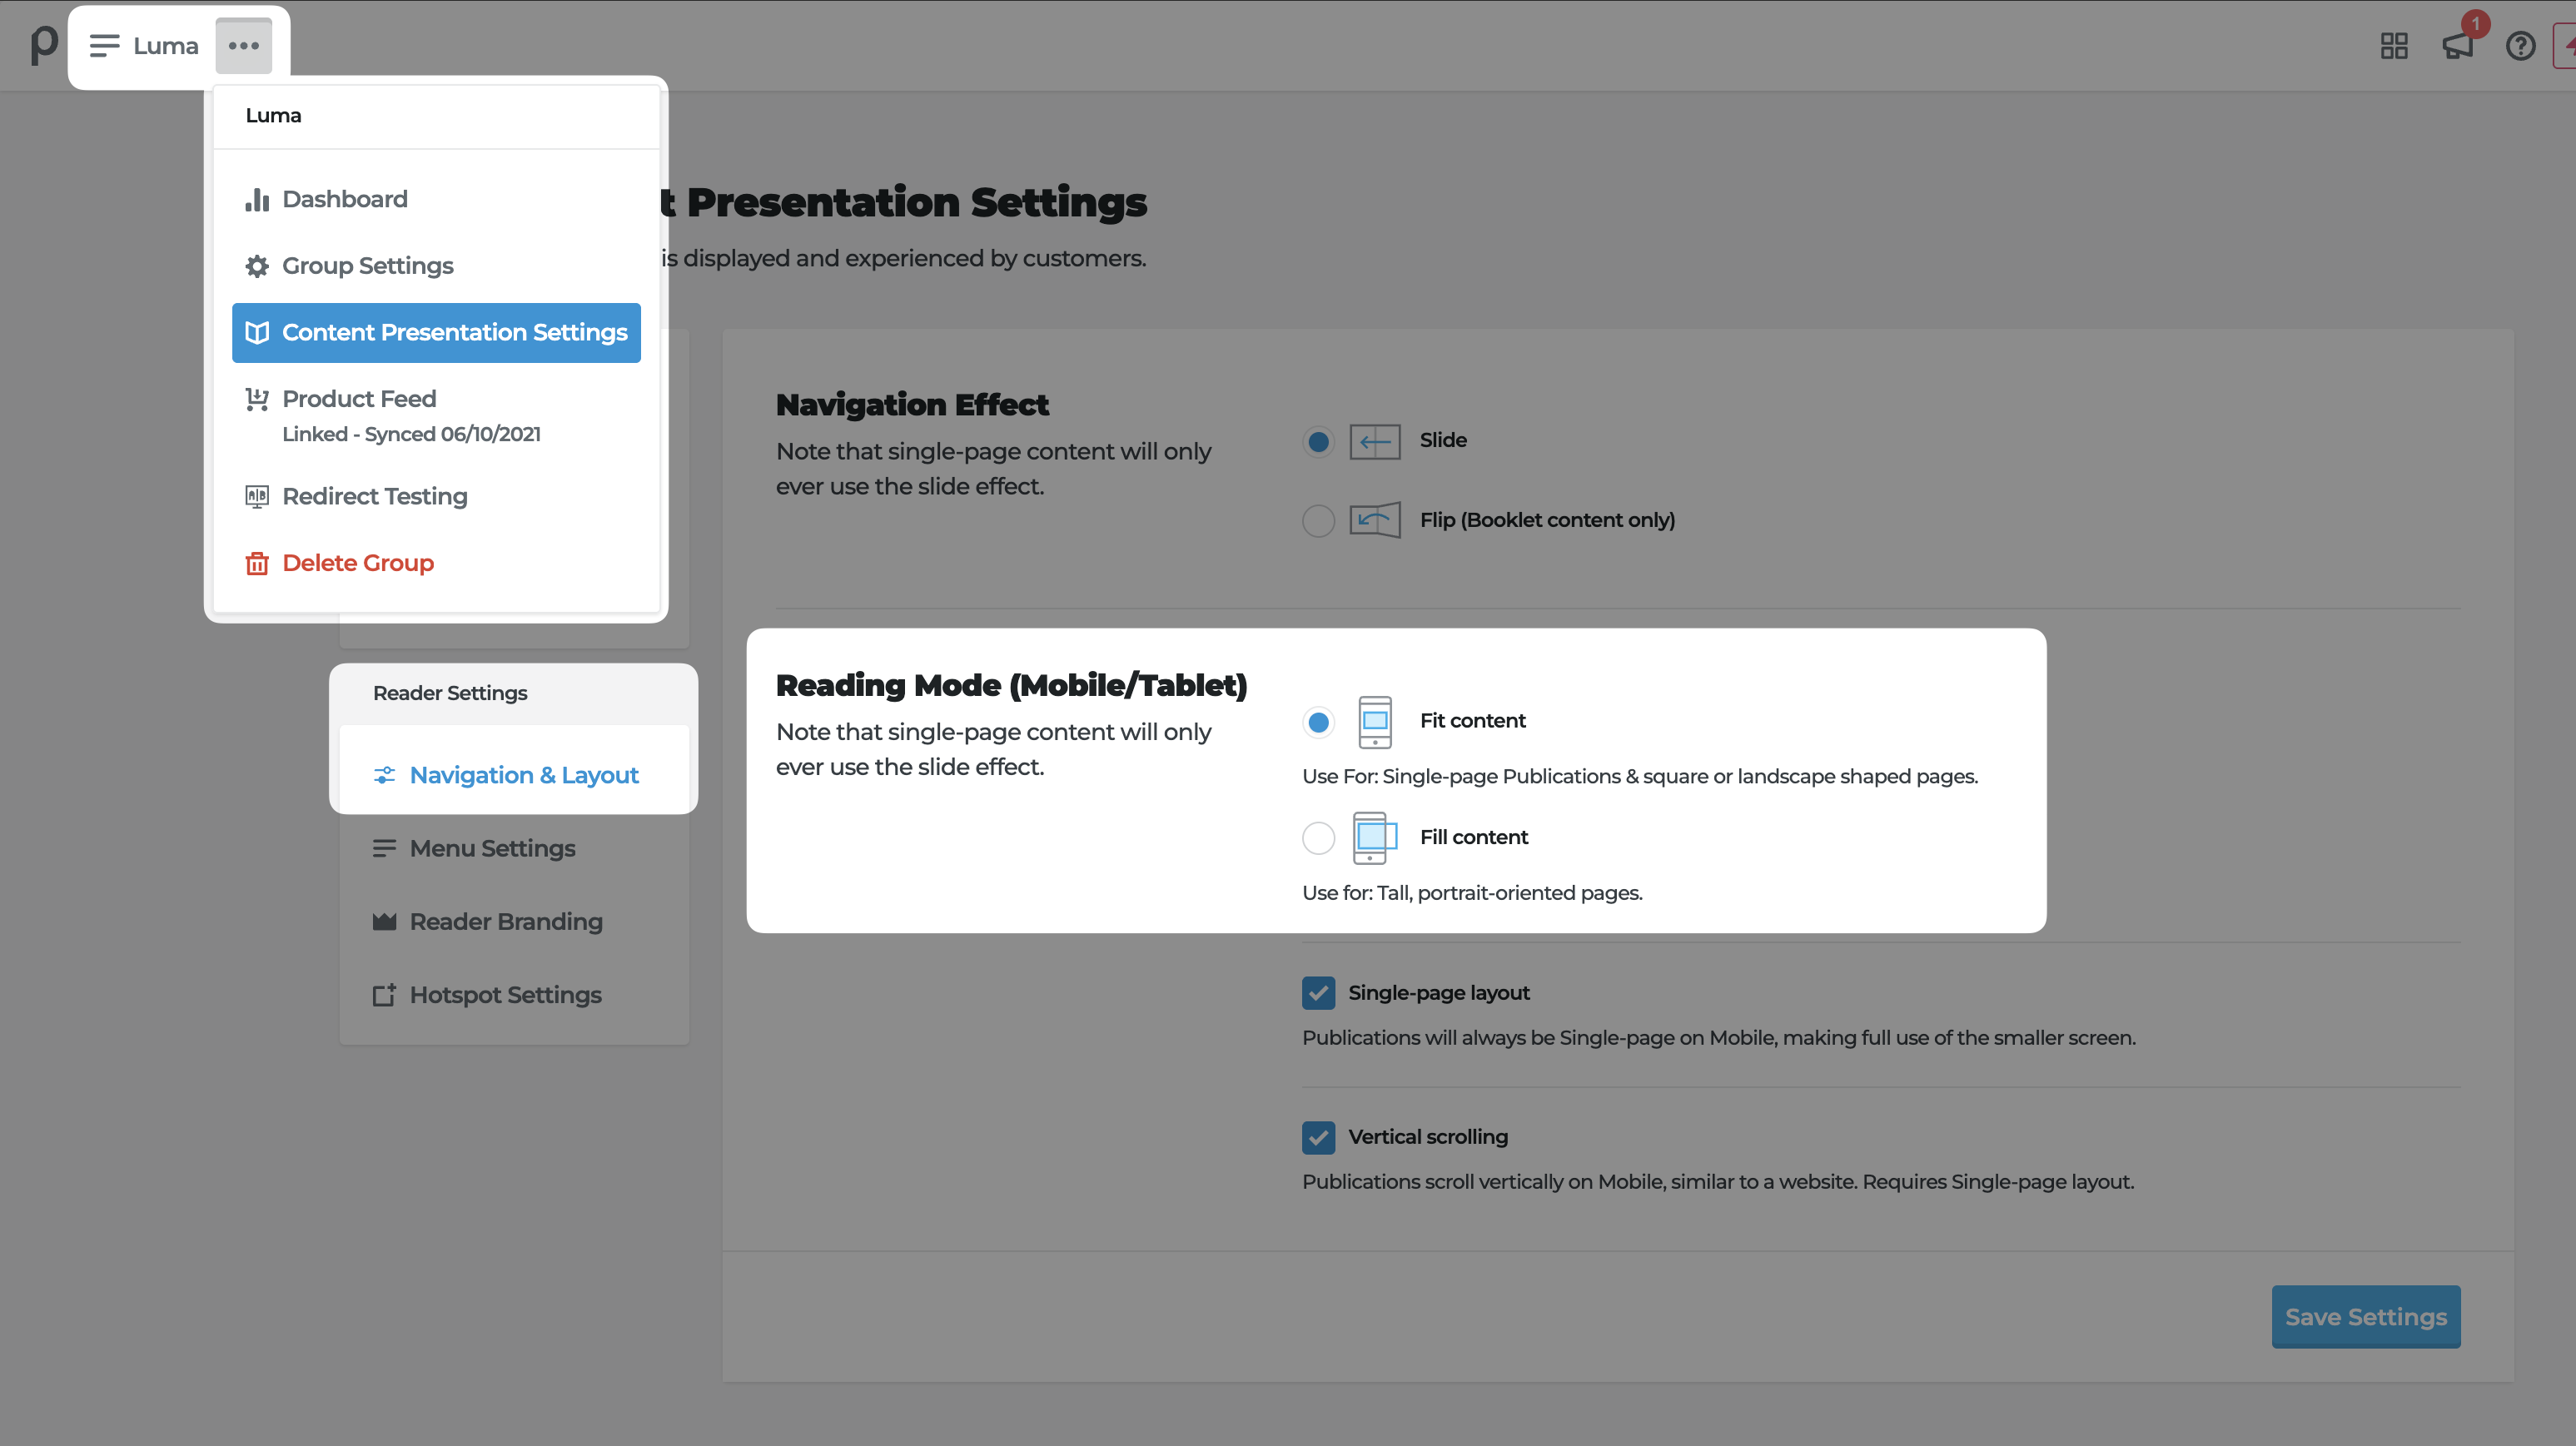Click the Publitas logo icon
2576x1446 pixels.
click(x=43, y=45)
